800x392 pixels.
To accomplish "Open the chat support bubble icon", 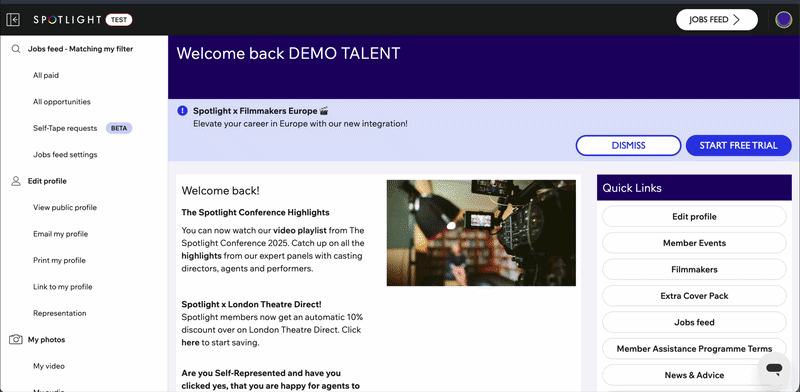I will [x=774, y=369].
